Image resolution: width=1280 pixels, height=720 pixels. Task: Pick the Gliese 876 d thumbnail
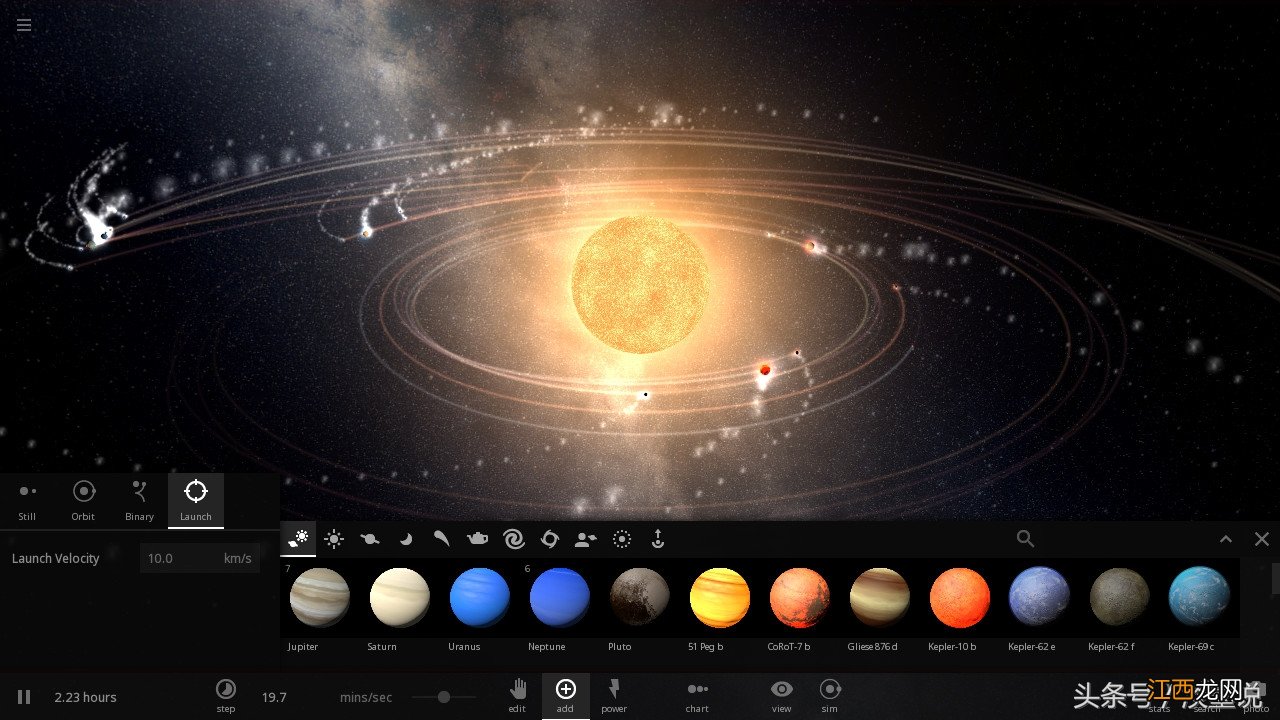pos(880,598)
